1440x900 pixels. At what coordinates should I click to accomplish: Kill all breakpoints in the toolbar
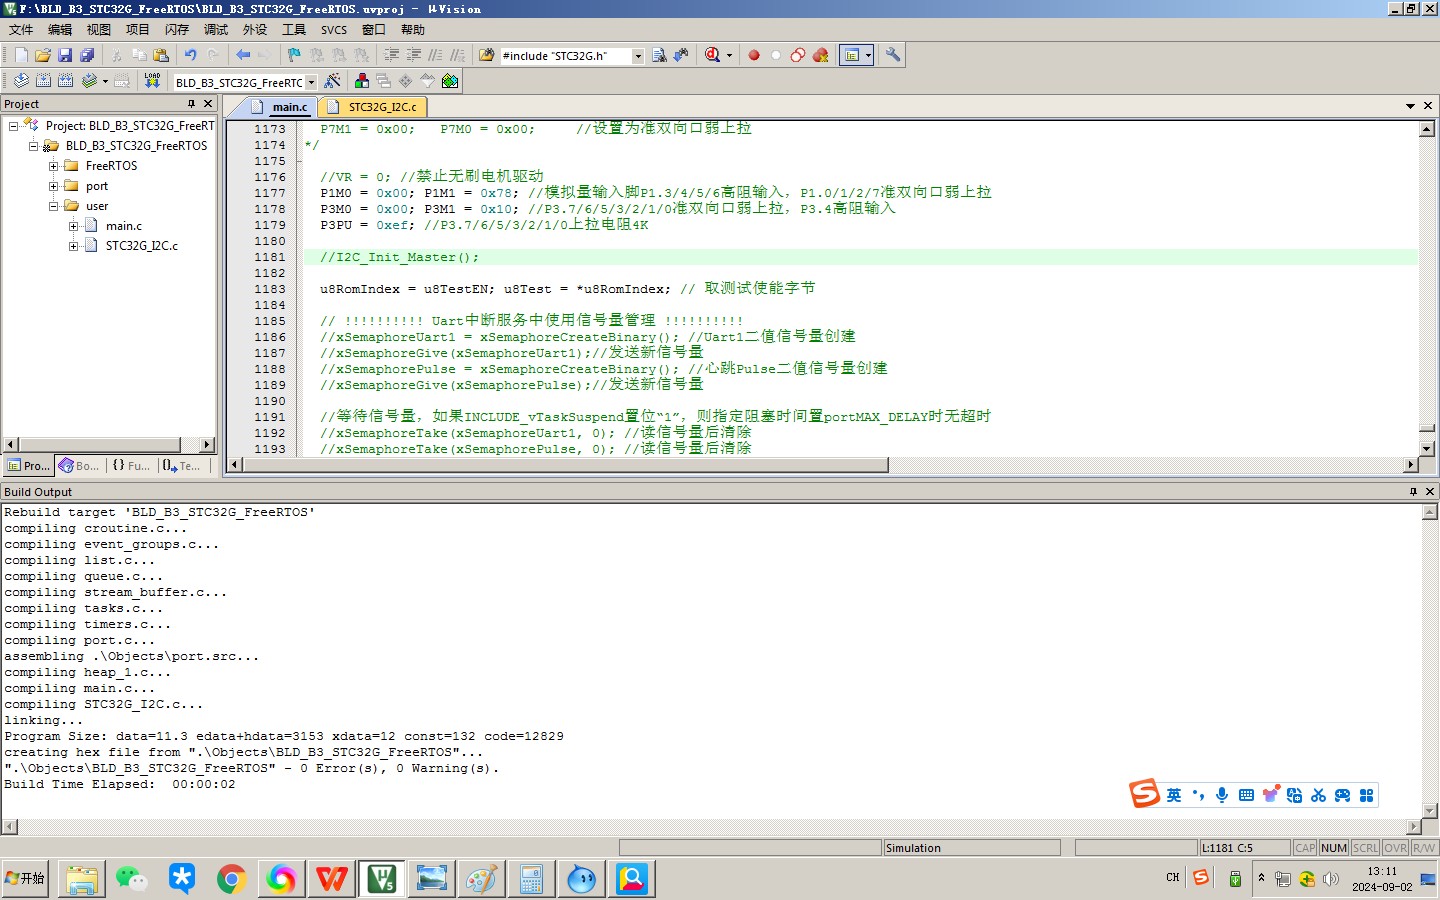click(x=820, y=55)
